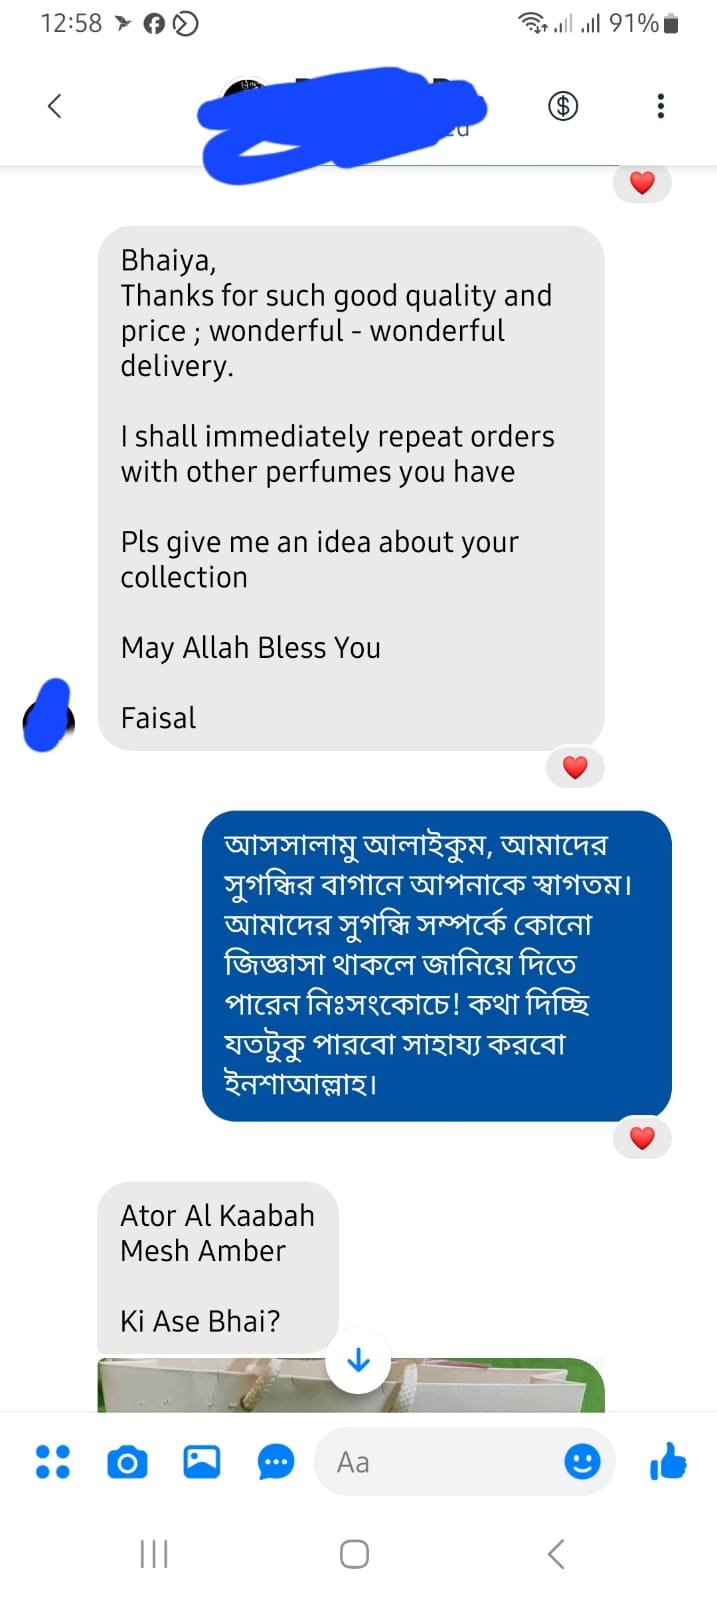The width and height of the screenshot is (717, 1600).
Task: Open the photo gallery icon
Action: click(201, 1462)
